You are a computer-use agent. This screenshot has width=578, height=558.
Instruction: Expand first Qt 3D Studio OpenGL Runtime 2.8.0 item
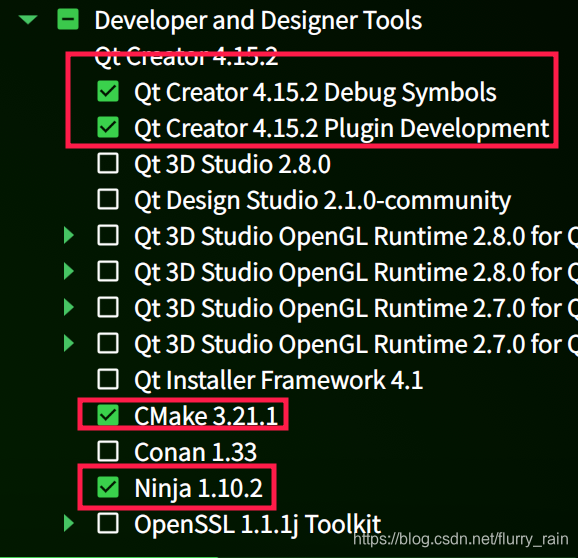69,235
